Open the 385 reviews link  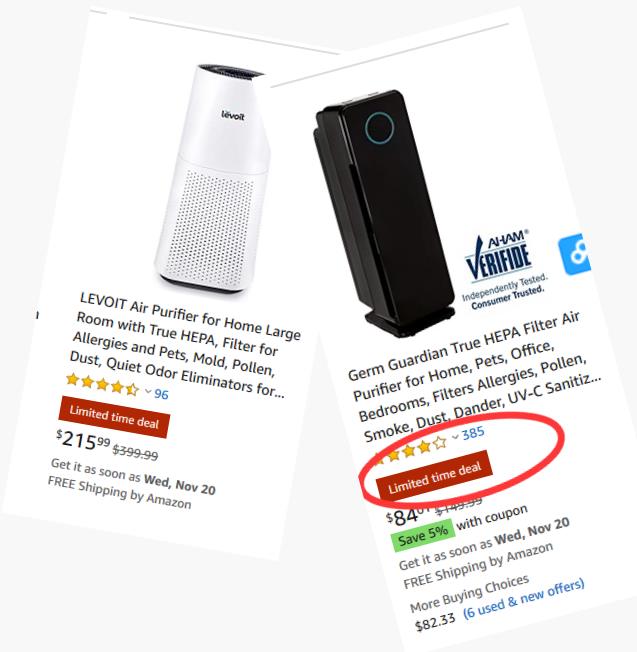tap(473, 433)
